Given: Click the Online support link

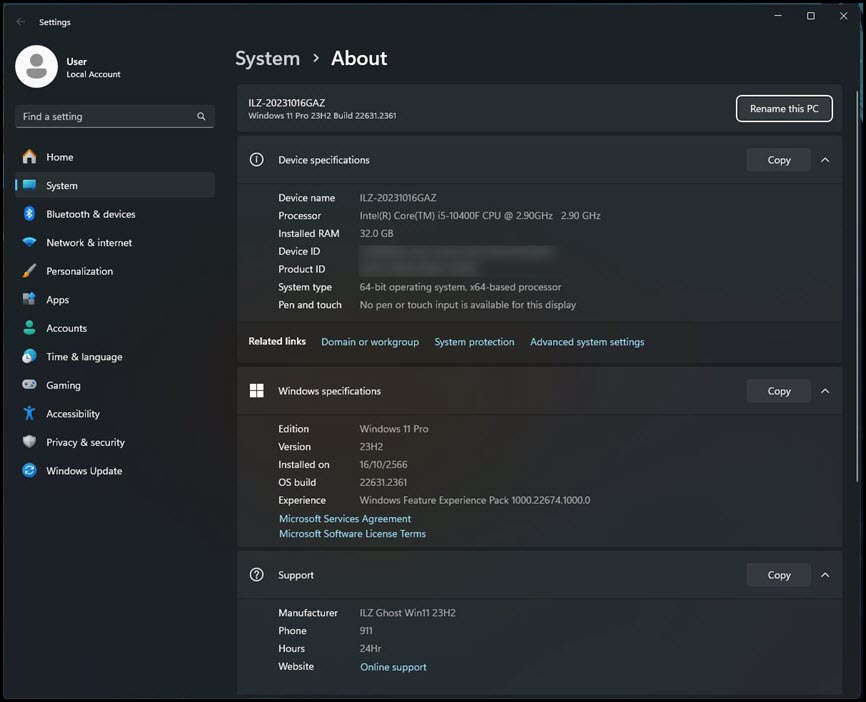Looking at the screenshot, I should [x=393, y=667].
